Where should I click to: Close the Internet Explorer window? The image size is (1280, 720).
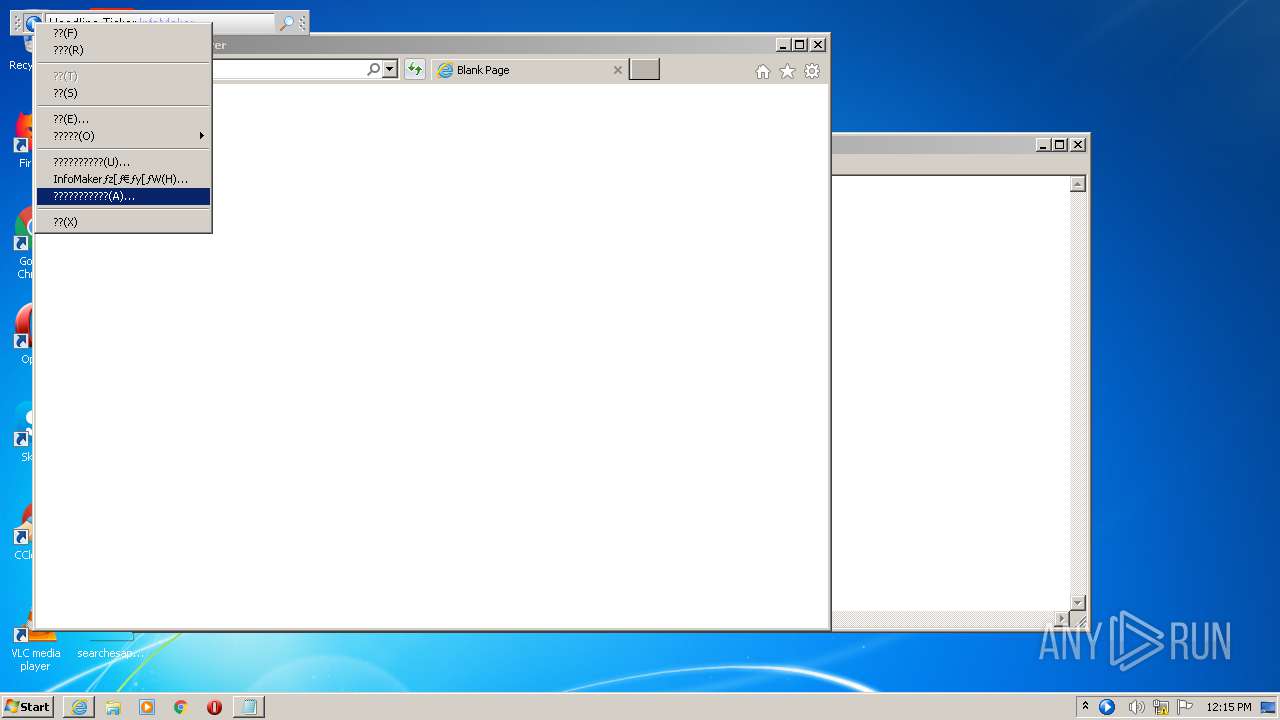pos(818,45)
